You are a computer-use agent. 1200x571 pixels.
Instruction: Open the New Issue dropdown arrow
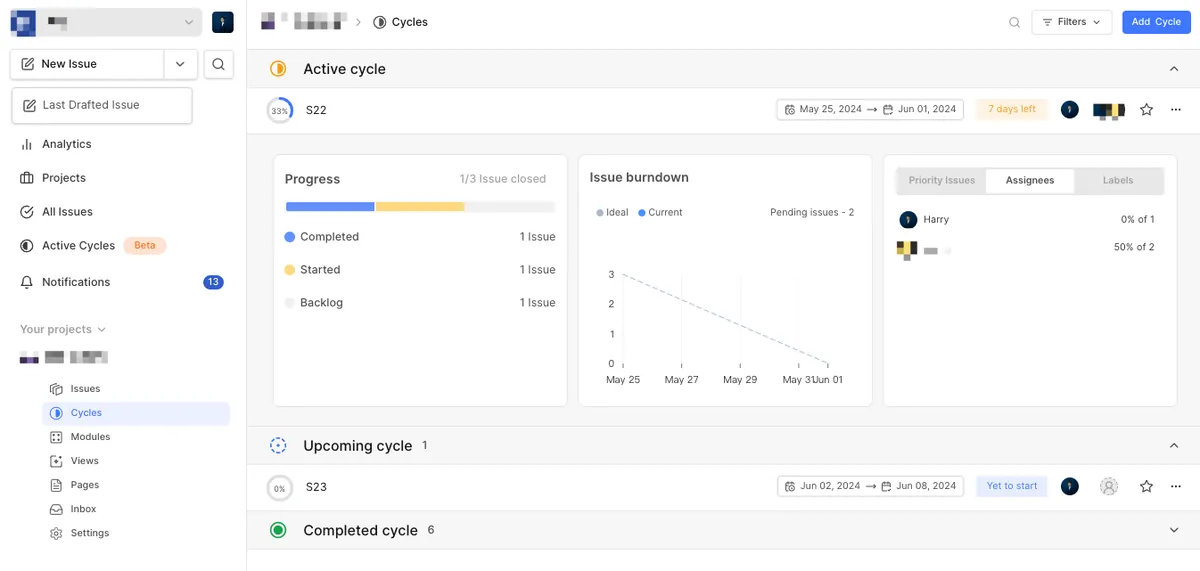point(180,64)
